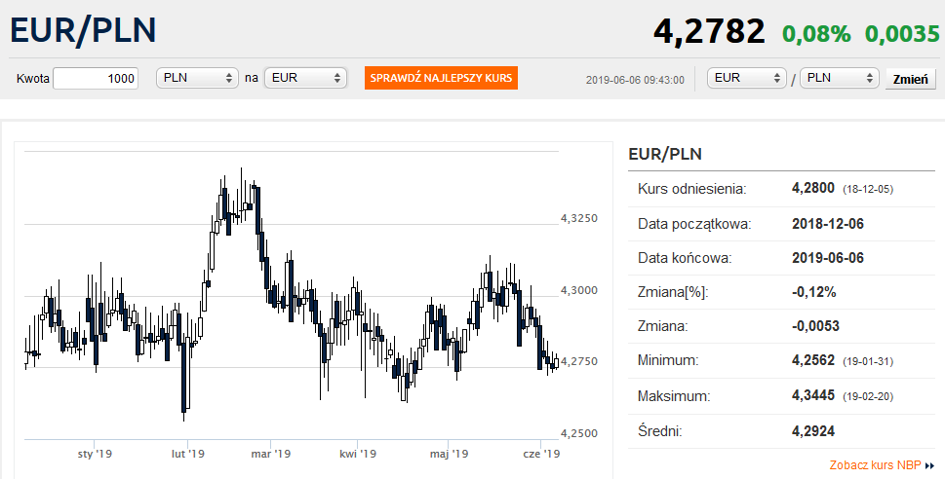
Task: Click the Minimum value 4,2562 row
Action: tap(782, 361)
